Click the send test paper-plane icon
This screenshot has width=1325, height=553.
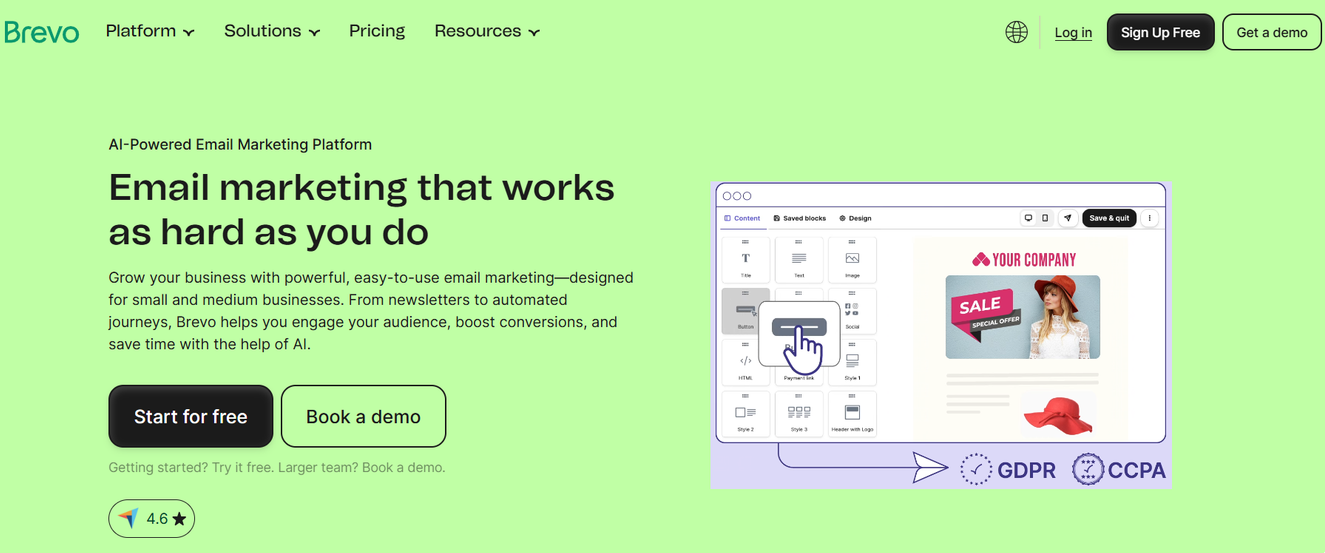(1068, 218)
